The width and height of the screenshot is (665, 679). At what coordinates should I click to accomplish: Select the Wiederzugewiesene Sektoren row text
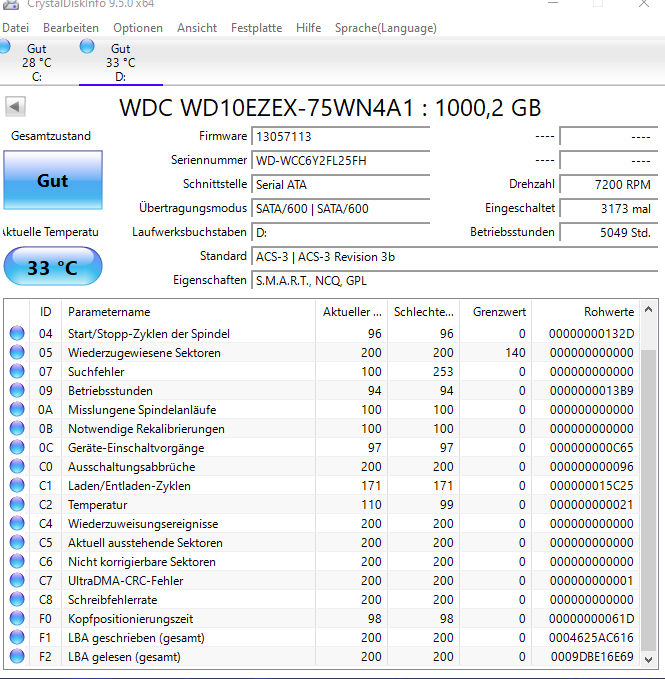144,353
